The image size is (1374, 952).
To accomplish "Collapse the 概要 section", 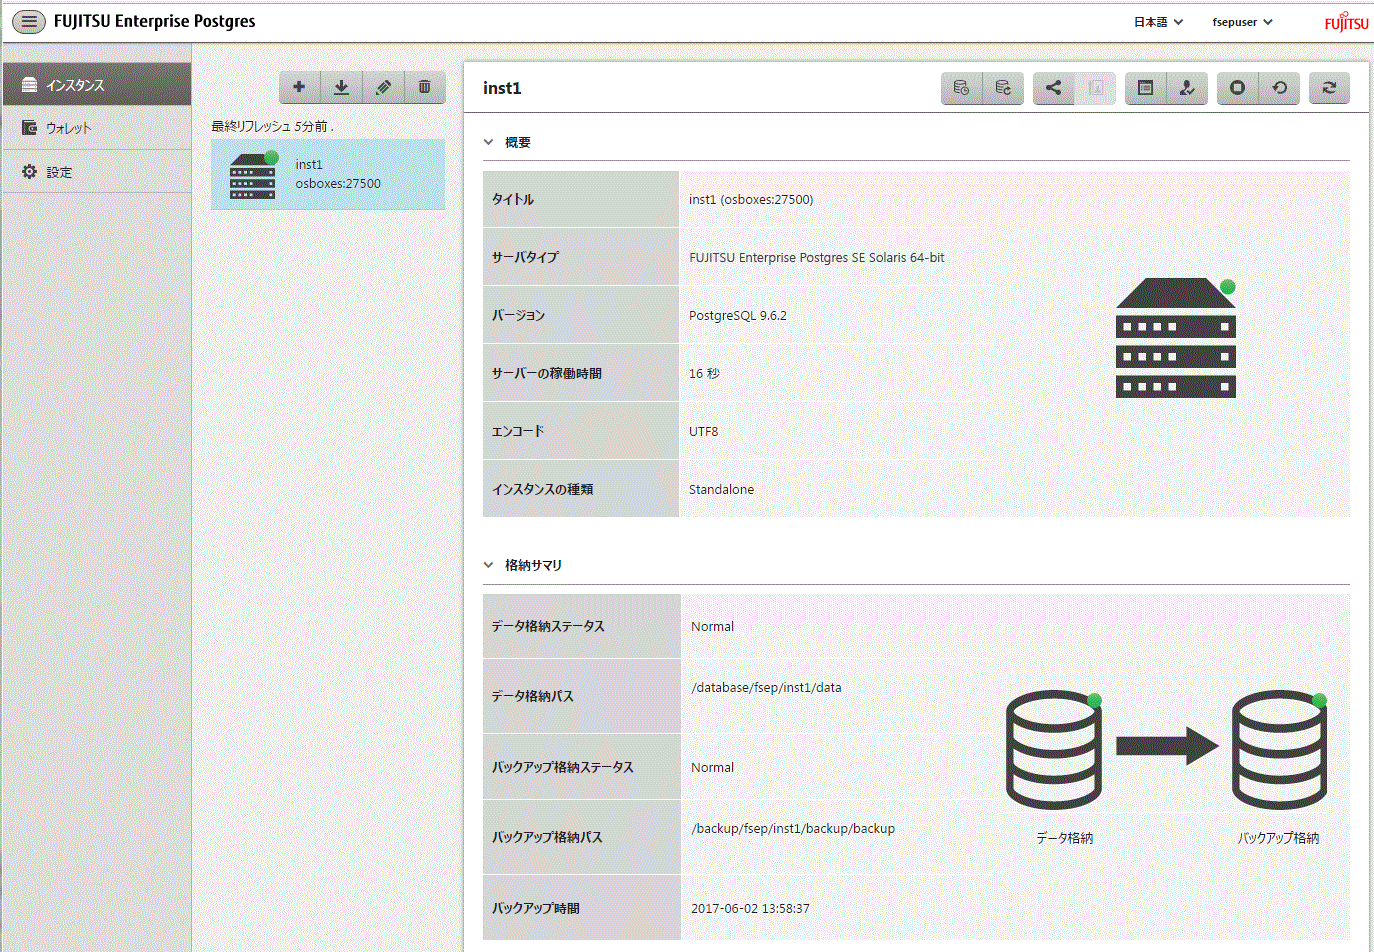I will 488,142.
